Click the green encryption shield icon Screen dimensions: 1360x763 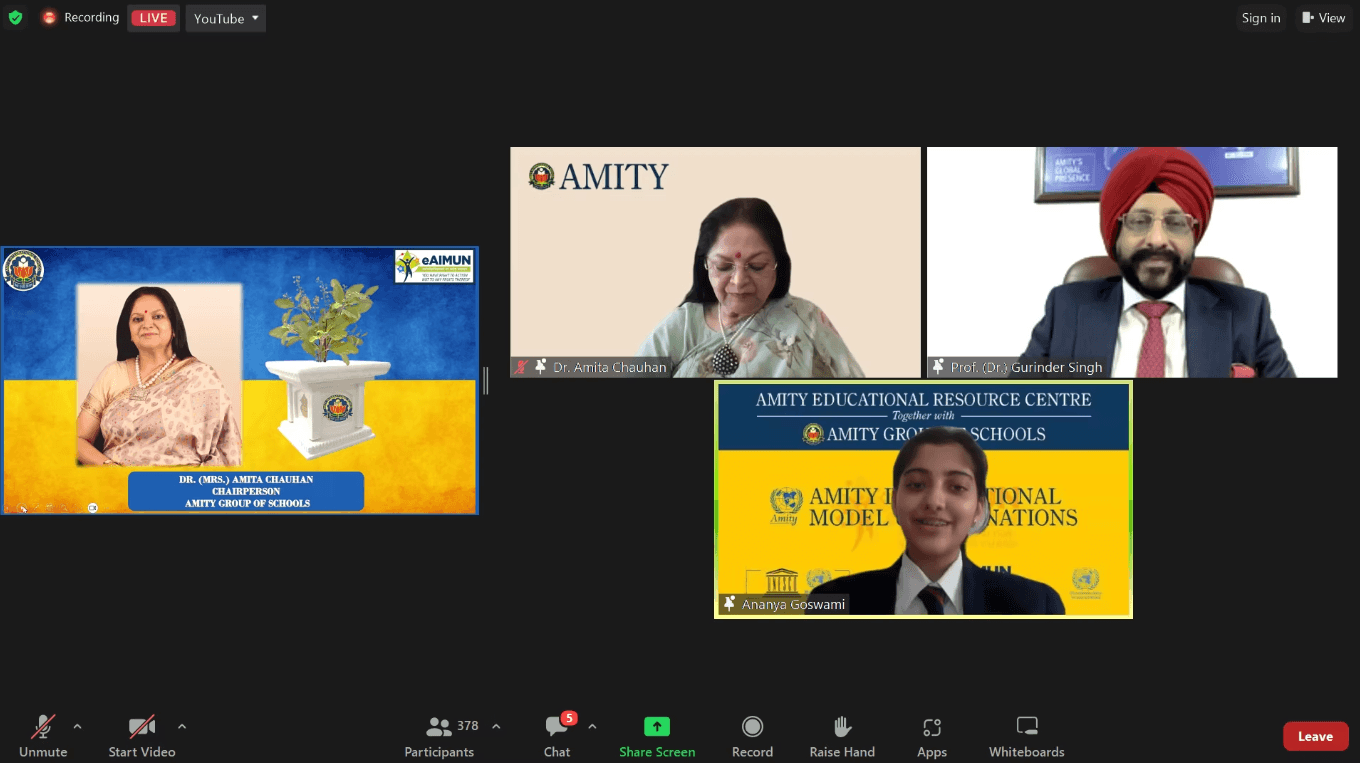coord(15,18)
